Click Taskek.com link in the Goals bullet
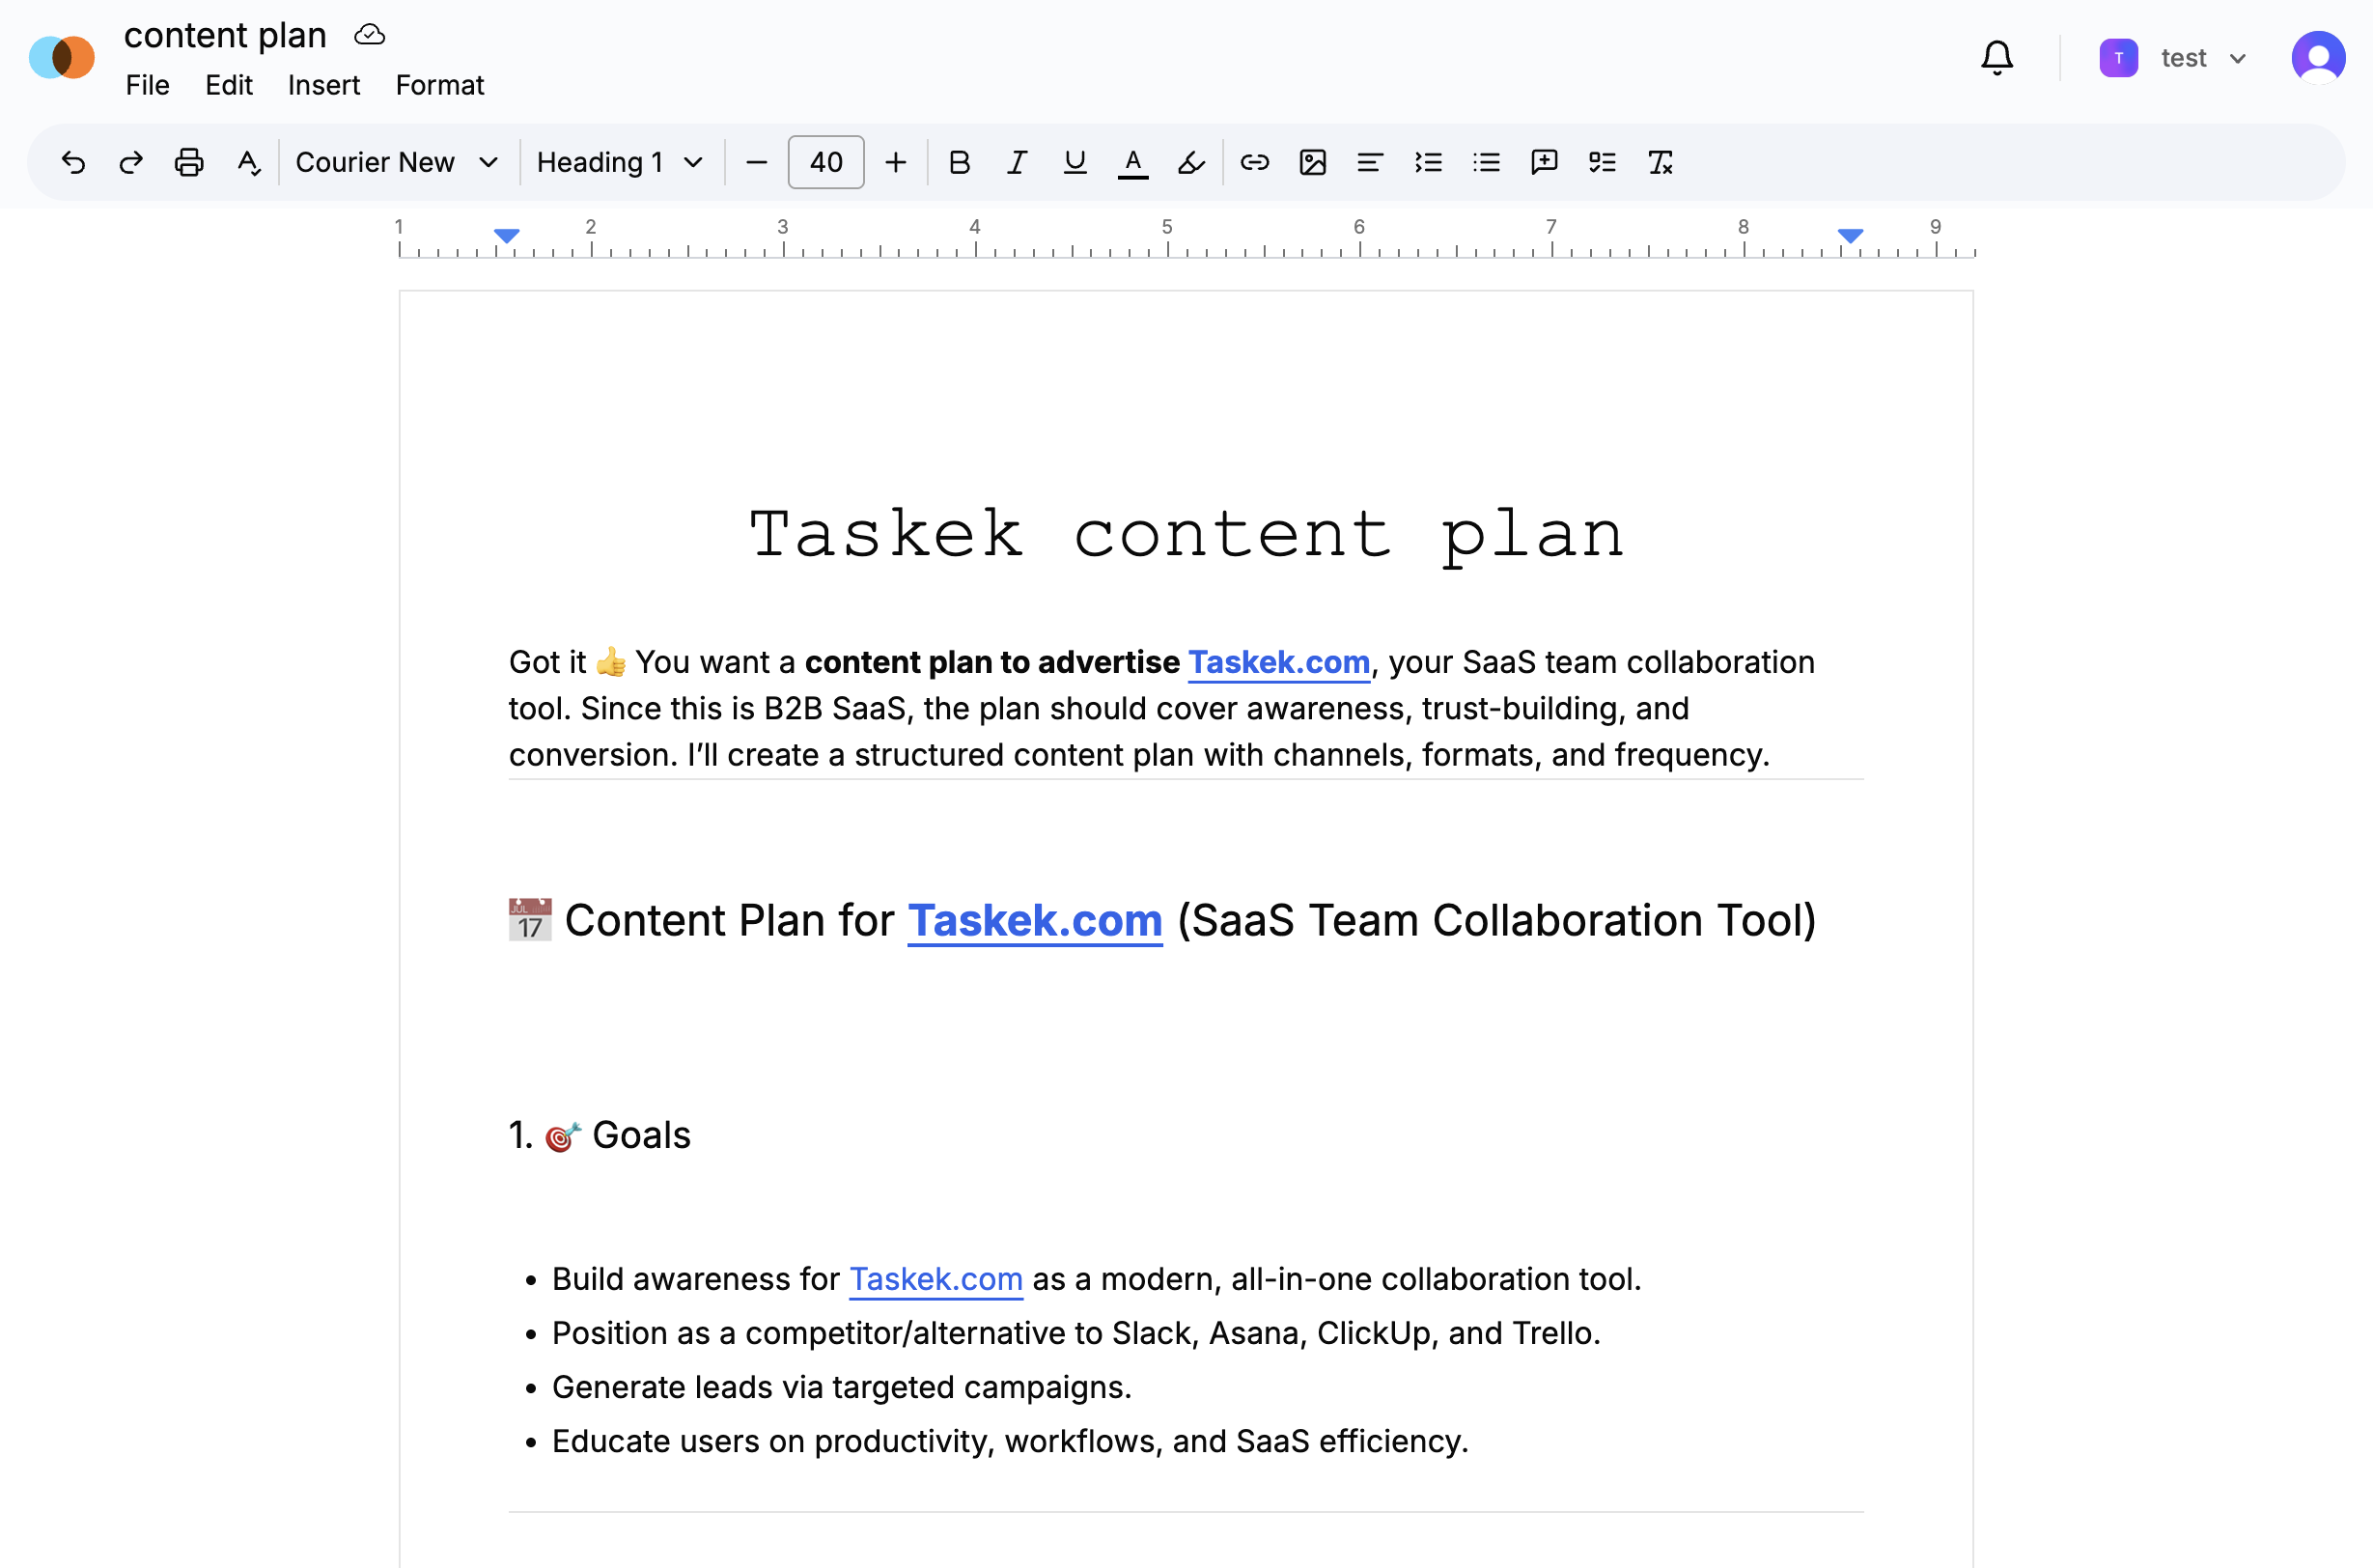 coord(935,1279)
